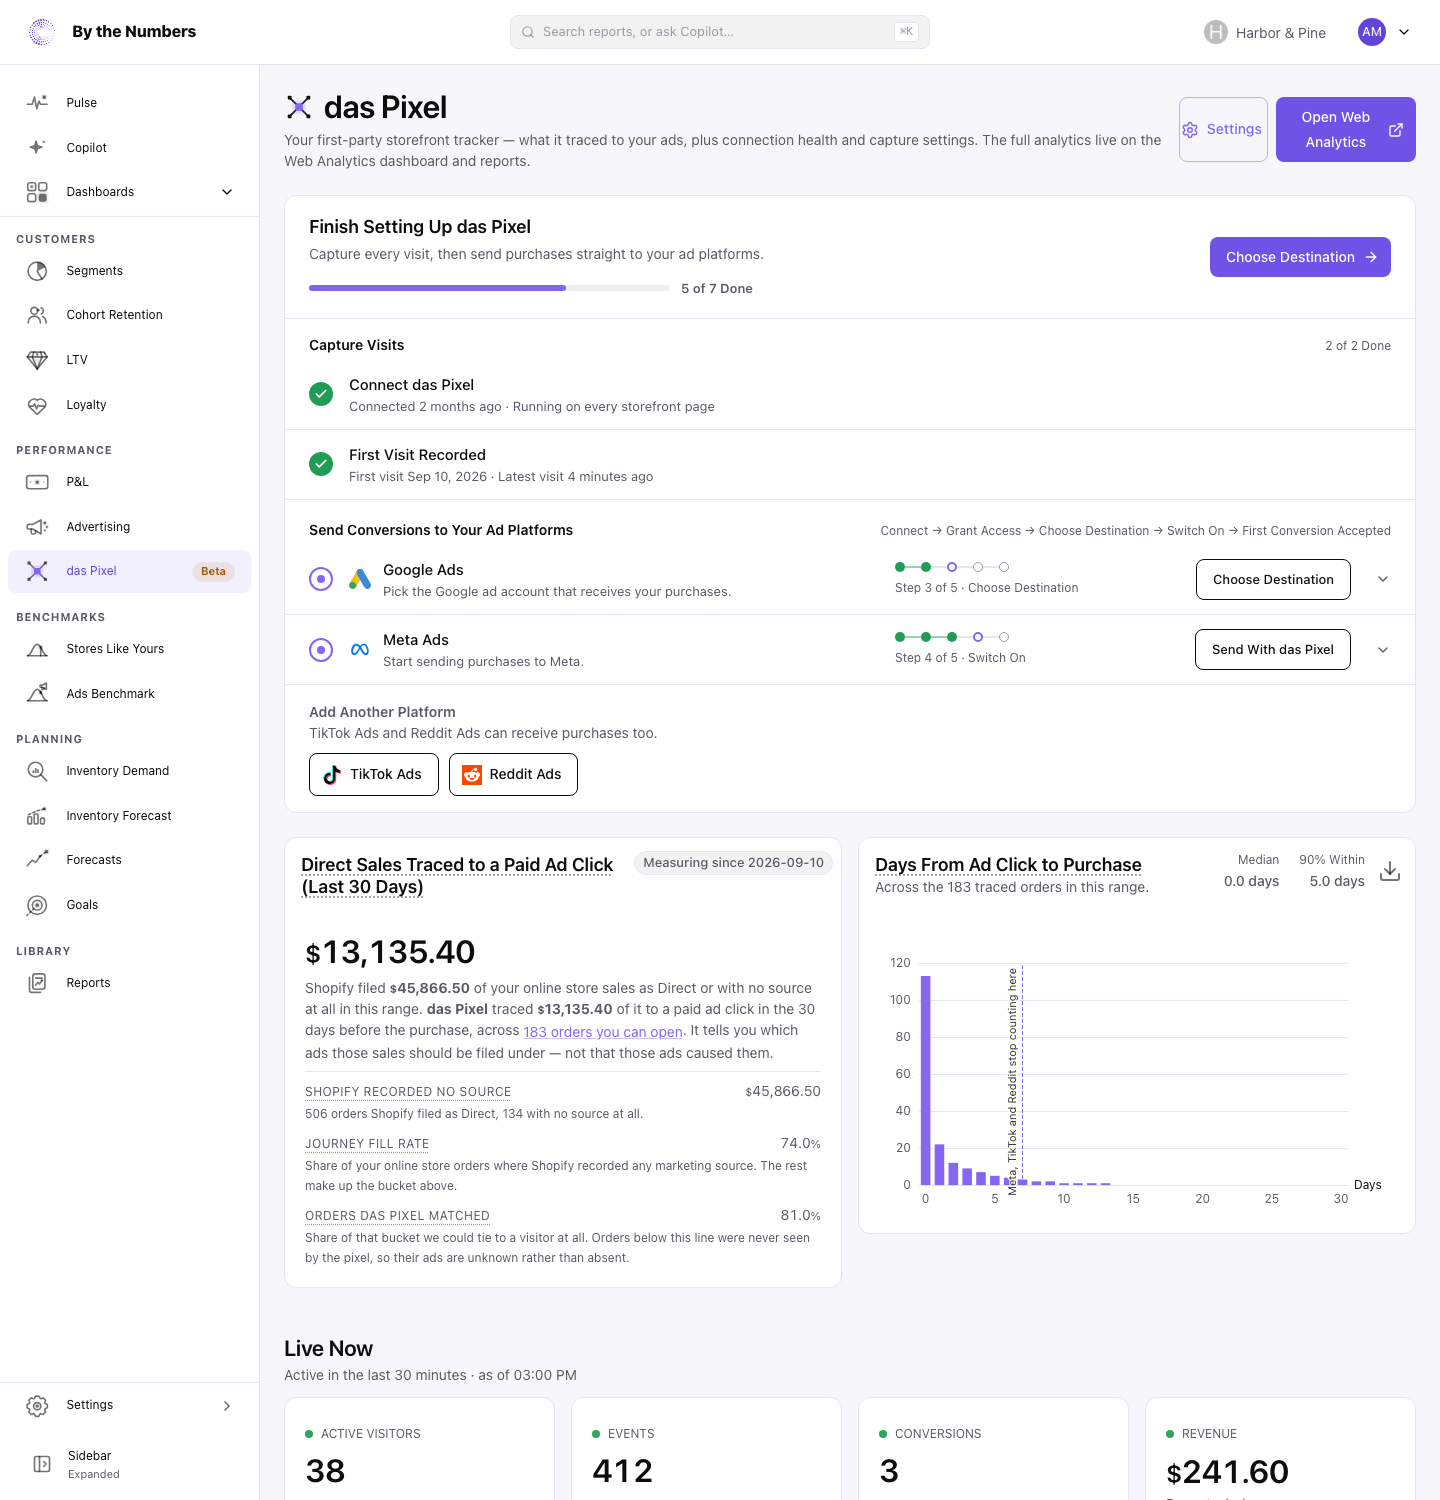Select the LTV diamond icon
Image resolution: width=1440 pixels, height=1500 pixels.
click(x=37, y=360)
